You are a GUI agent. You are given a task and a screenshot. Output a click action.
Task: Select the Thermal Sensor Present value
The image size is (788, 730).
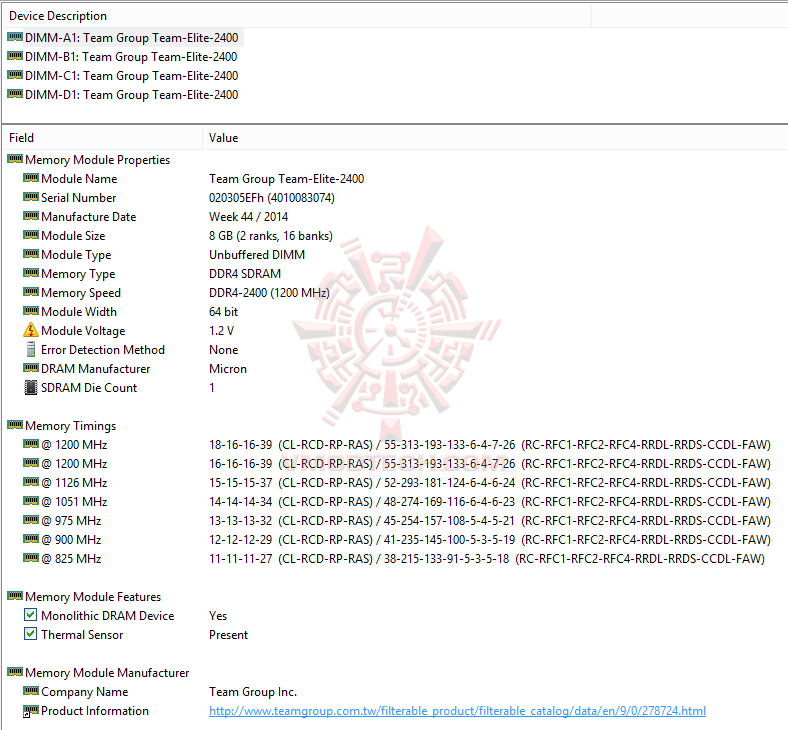pos(228,635)
